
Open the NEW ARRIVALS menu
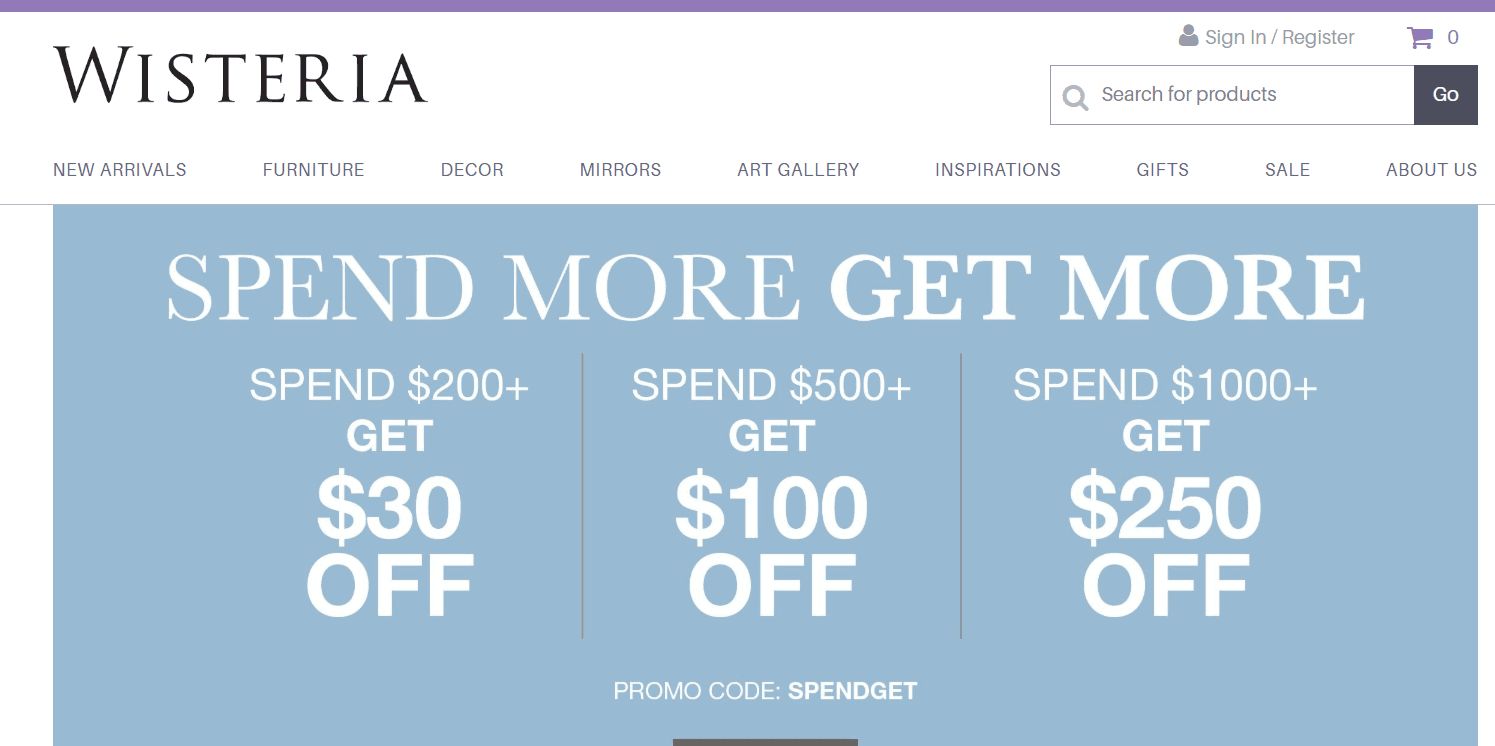(x=119, y=170)
